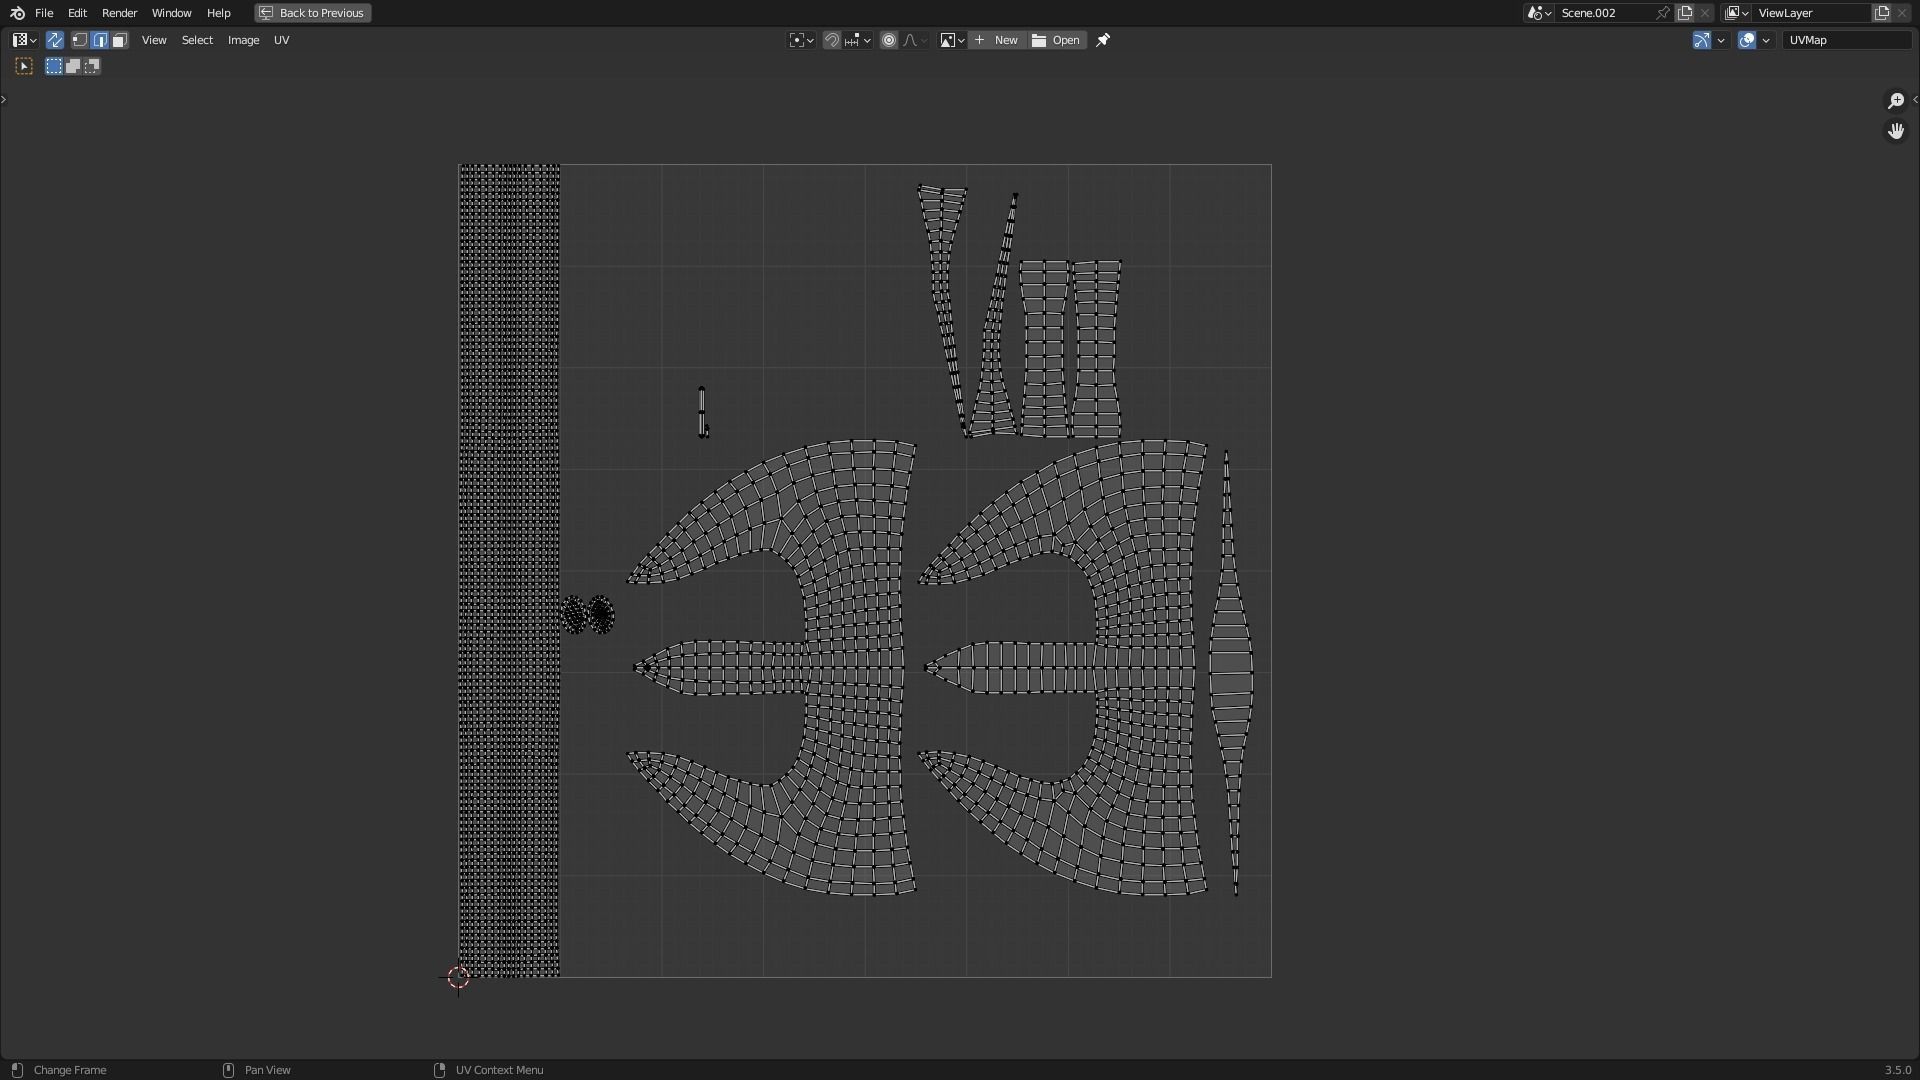Expand the overlays options arrow

1766,40
